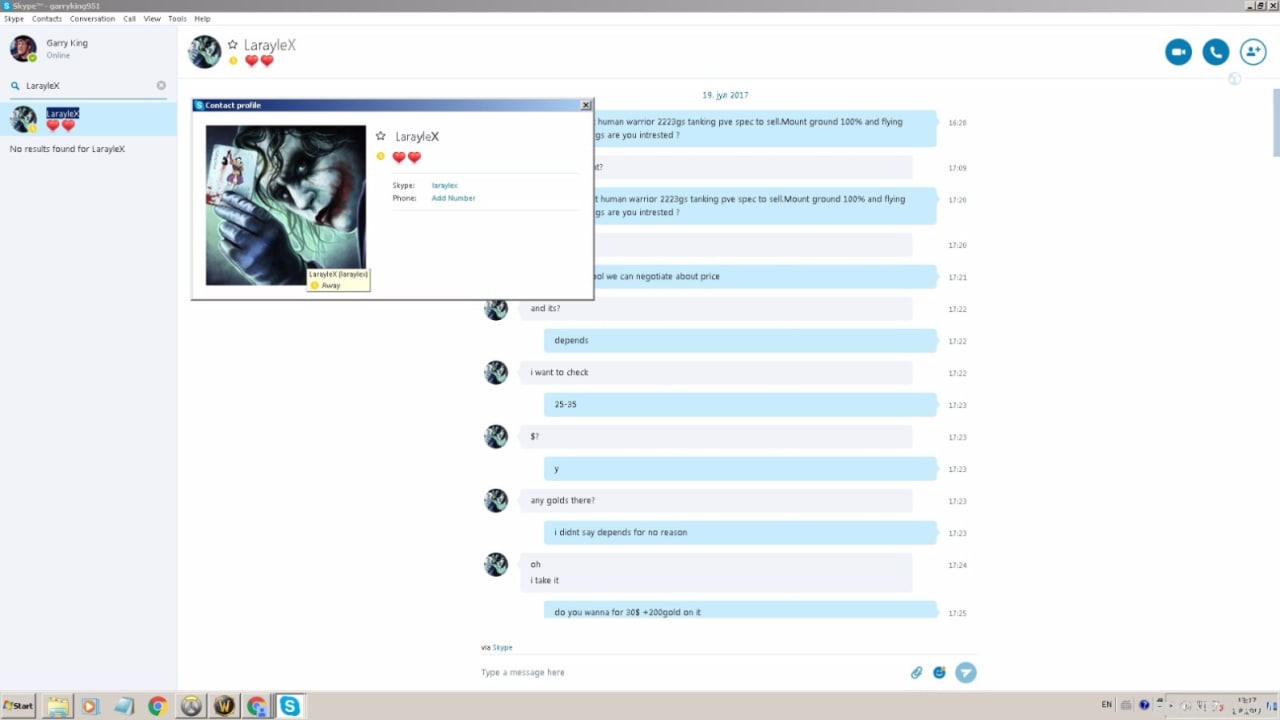This screenshot has width=1280, height=720.
Task: Start a voice call with LarayleX
Action: 1215,52
